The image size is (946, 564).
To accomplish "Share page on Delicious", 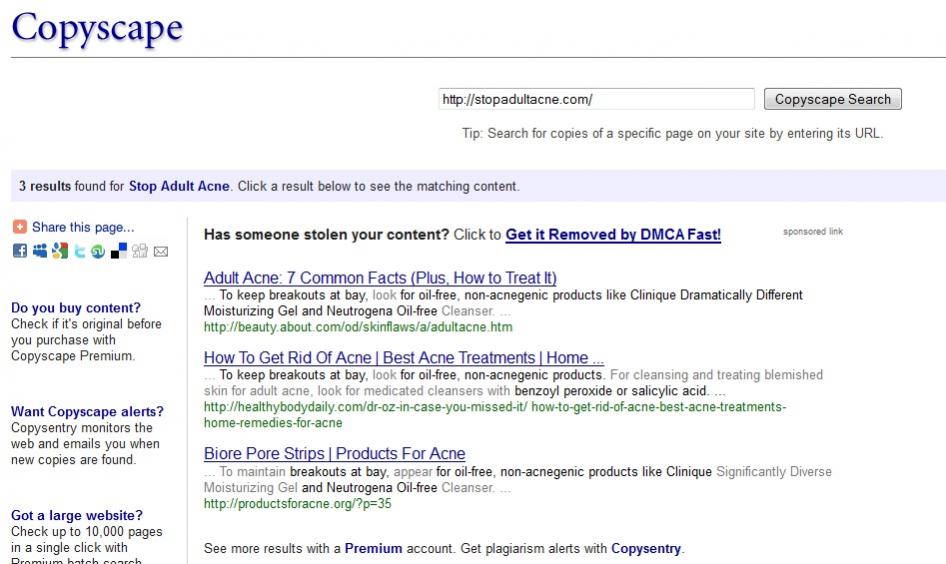I will click(119, 251).
